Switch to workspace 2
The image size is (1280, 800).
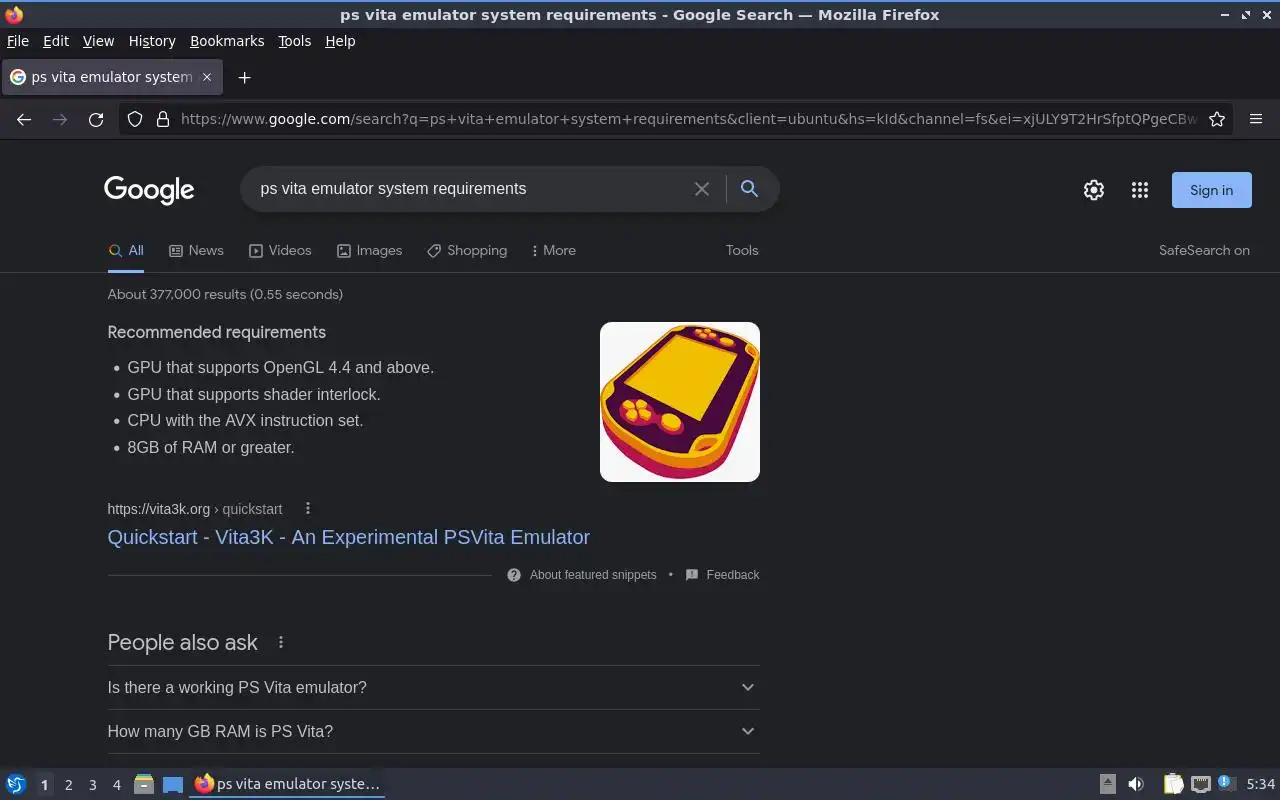click(x=68, y=785)
